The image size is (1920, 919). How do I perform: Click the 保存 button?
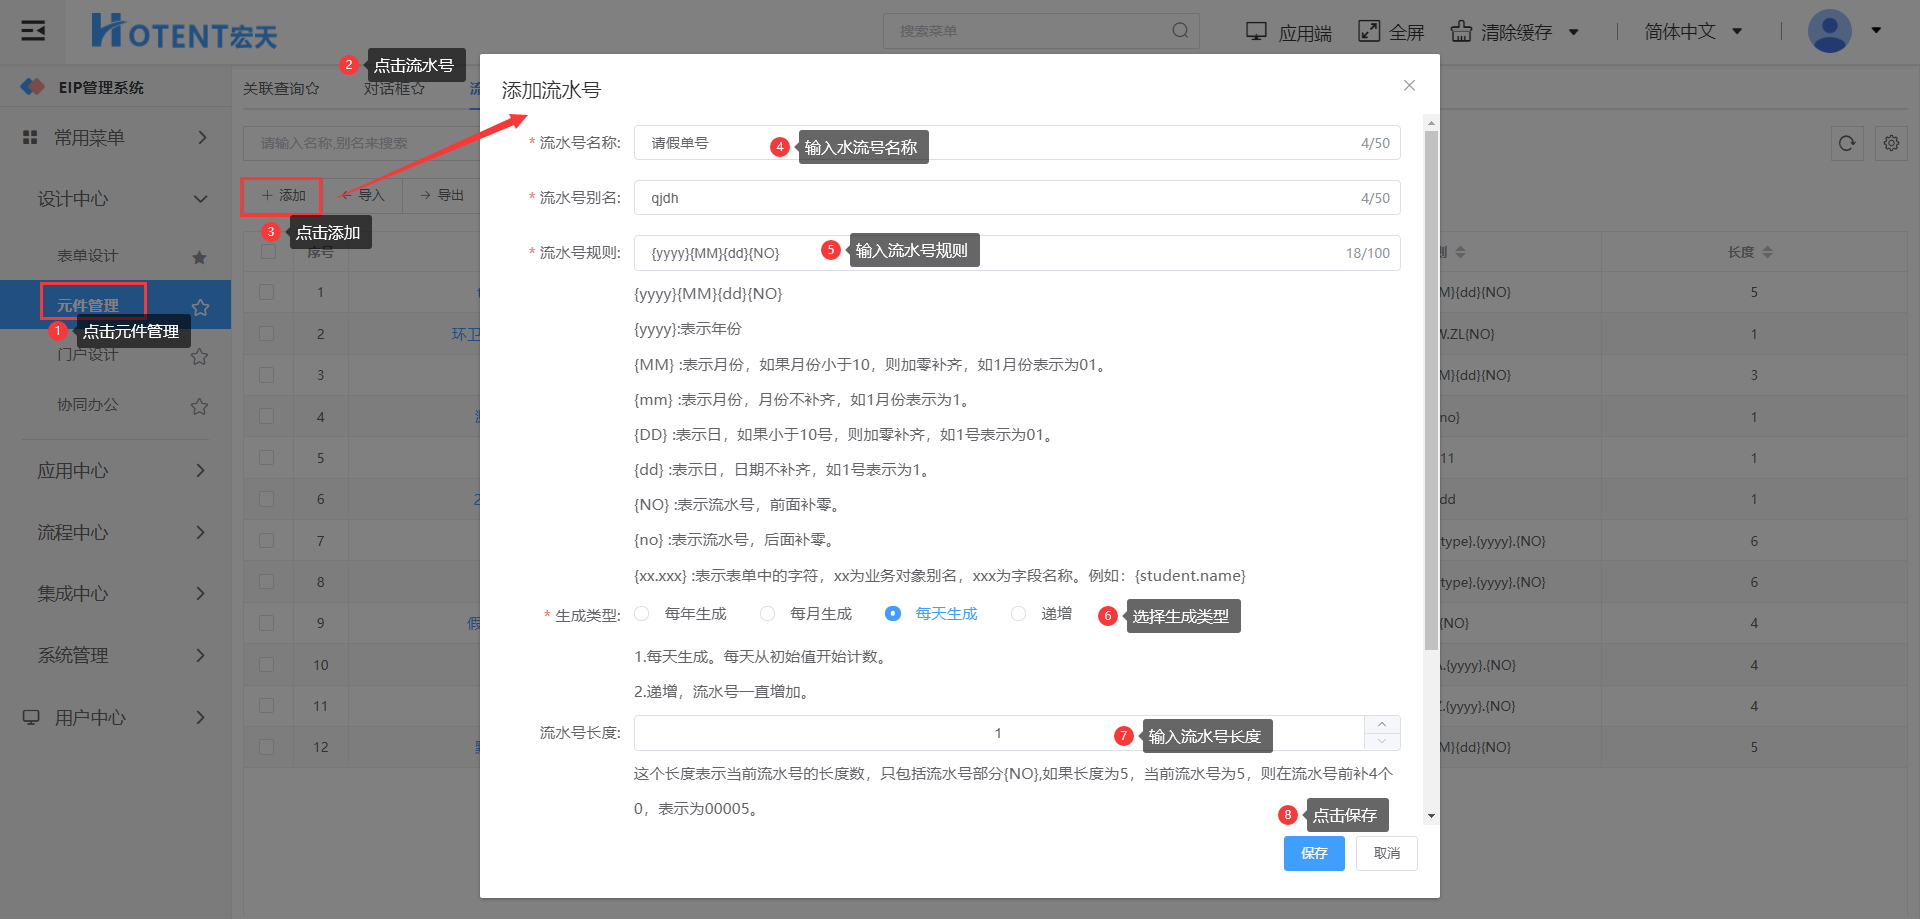coord(1313,853)
